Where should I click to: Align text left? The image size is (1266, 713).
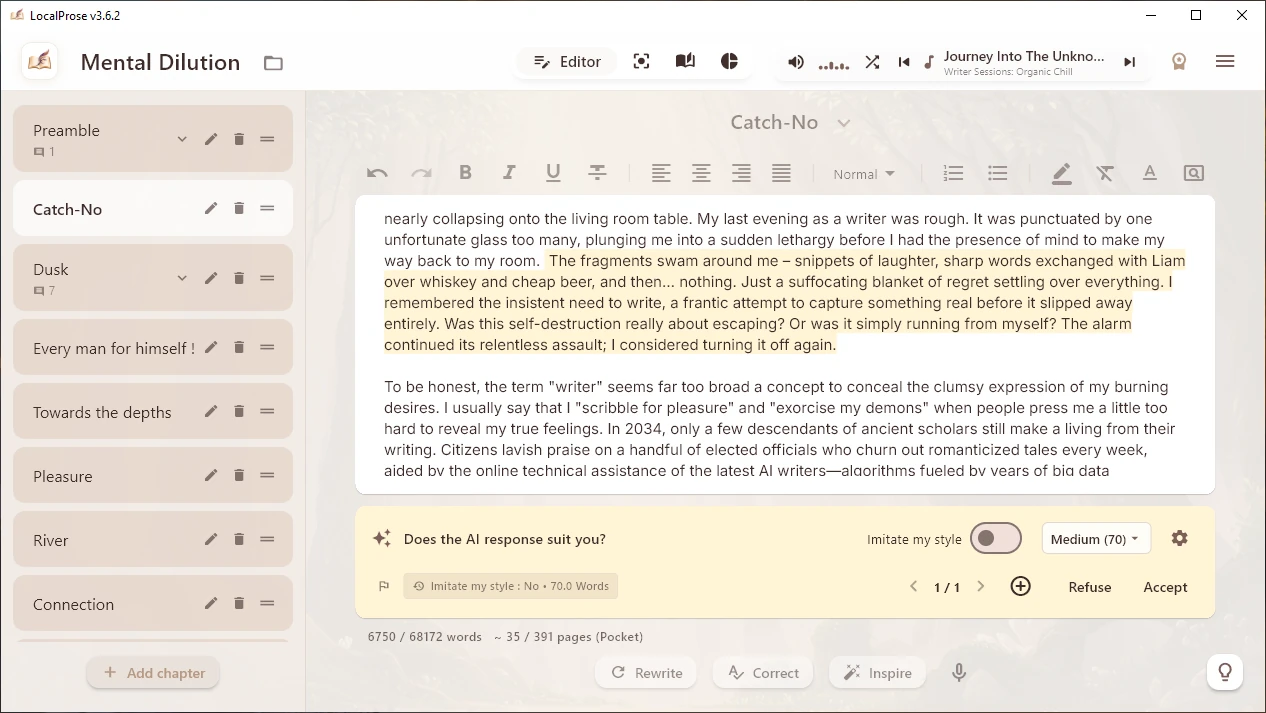coord(661,173)
